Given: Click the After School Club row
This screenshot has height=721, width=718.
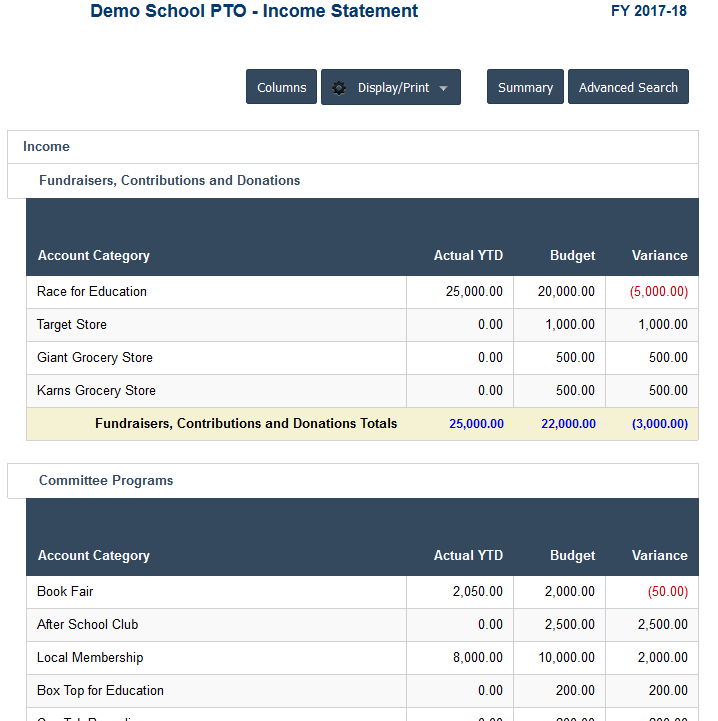Looking at the screenshot, I should tap(362, 625).
